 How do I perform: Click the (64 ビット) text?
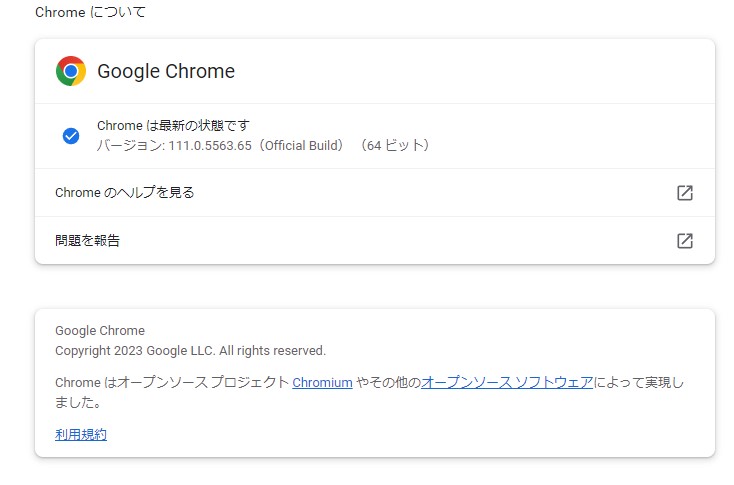click(395, 146)
